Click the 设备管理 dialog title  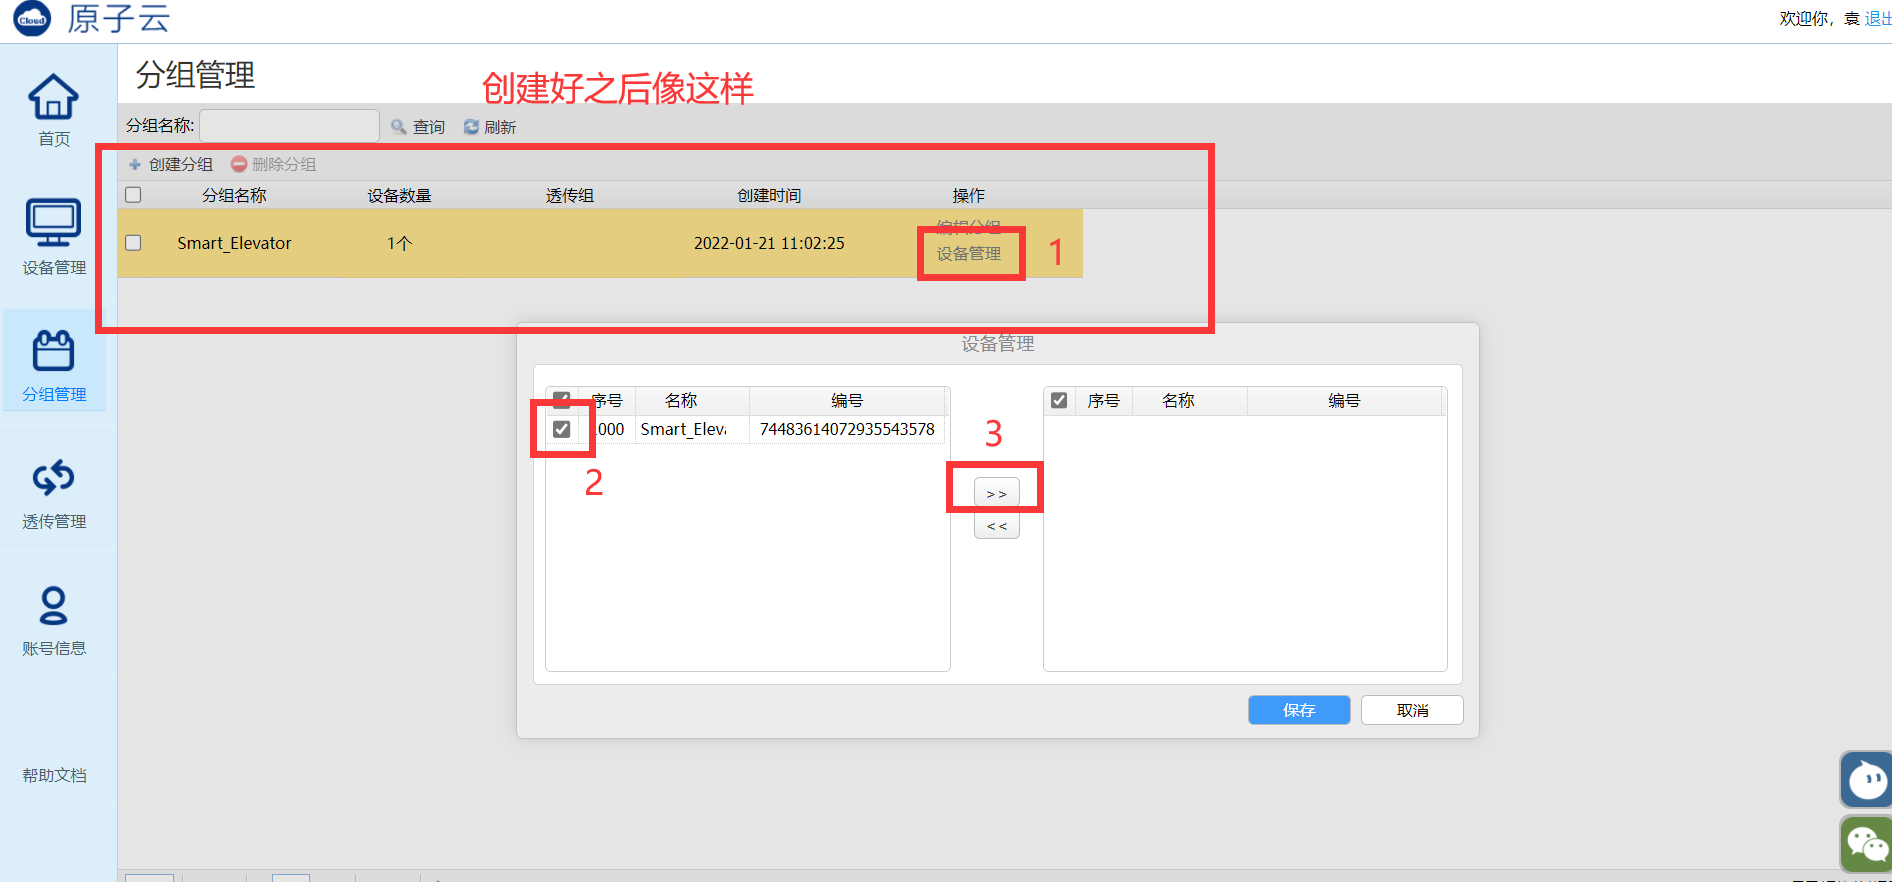pyautogui.click(x=997, y=344)
